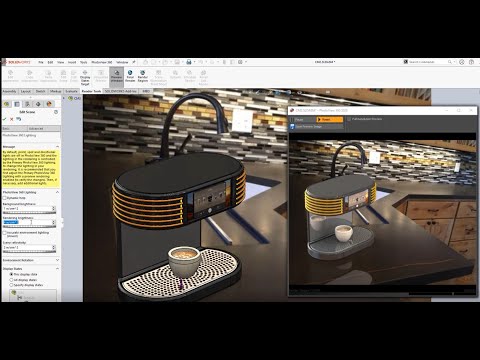This screenshot has width=480, height=360.
Task: Open the PhotoView 360 menu
Action: pos(102,62)
